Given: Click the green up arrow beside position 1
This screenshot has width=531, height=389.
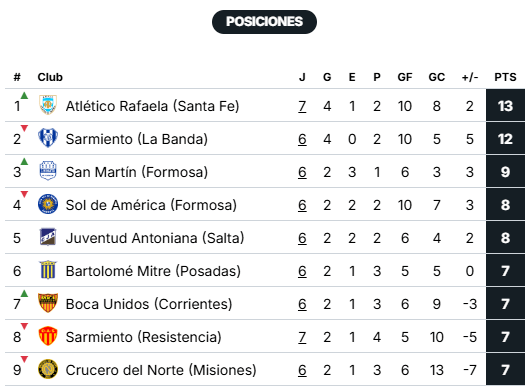Looking at the screenshot, I should pyautogui.click(x=24, y=95).
